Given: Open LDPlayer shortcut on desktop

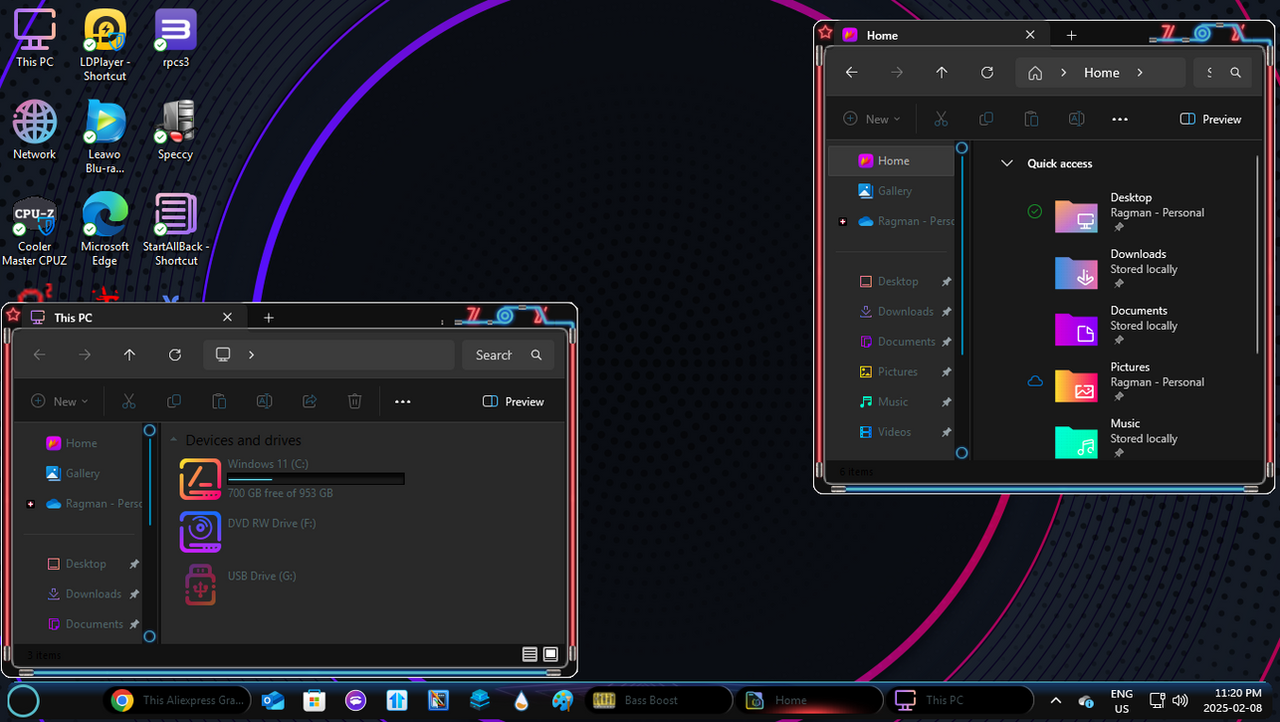Looking at the screenshot, I should tap(104, 45).
